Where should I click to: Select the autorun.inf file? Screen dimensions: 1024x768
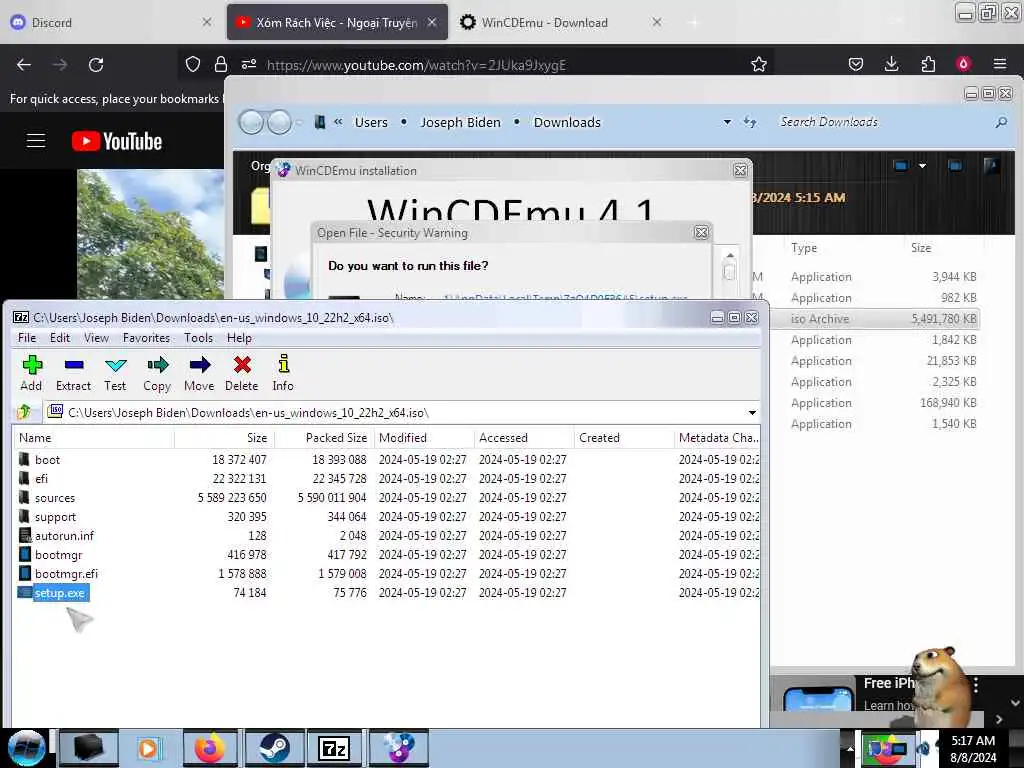point(64,536)
